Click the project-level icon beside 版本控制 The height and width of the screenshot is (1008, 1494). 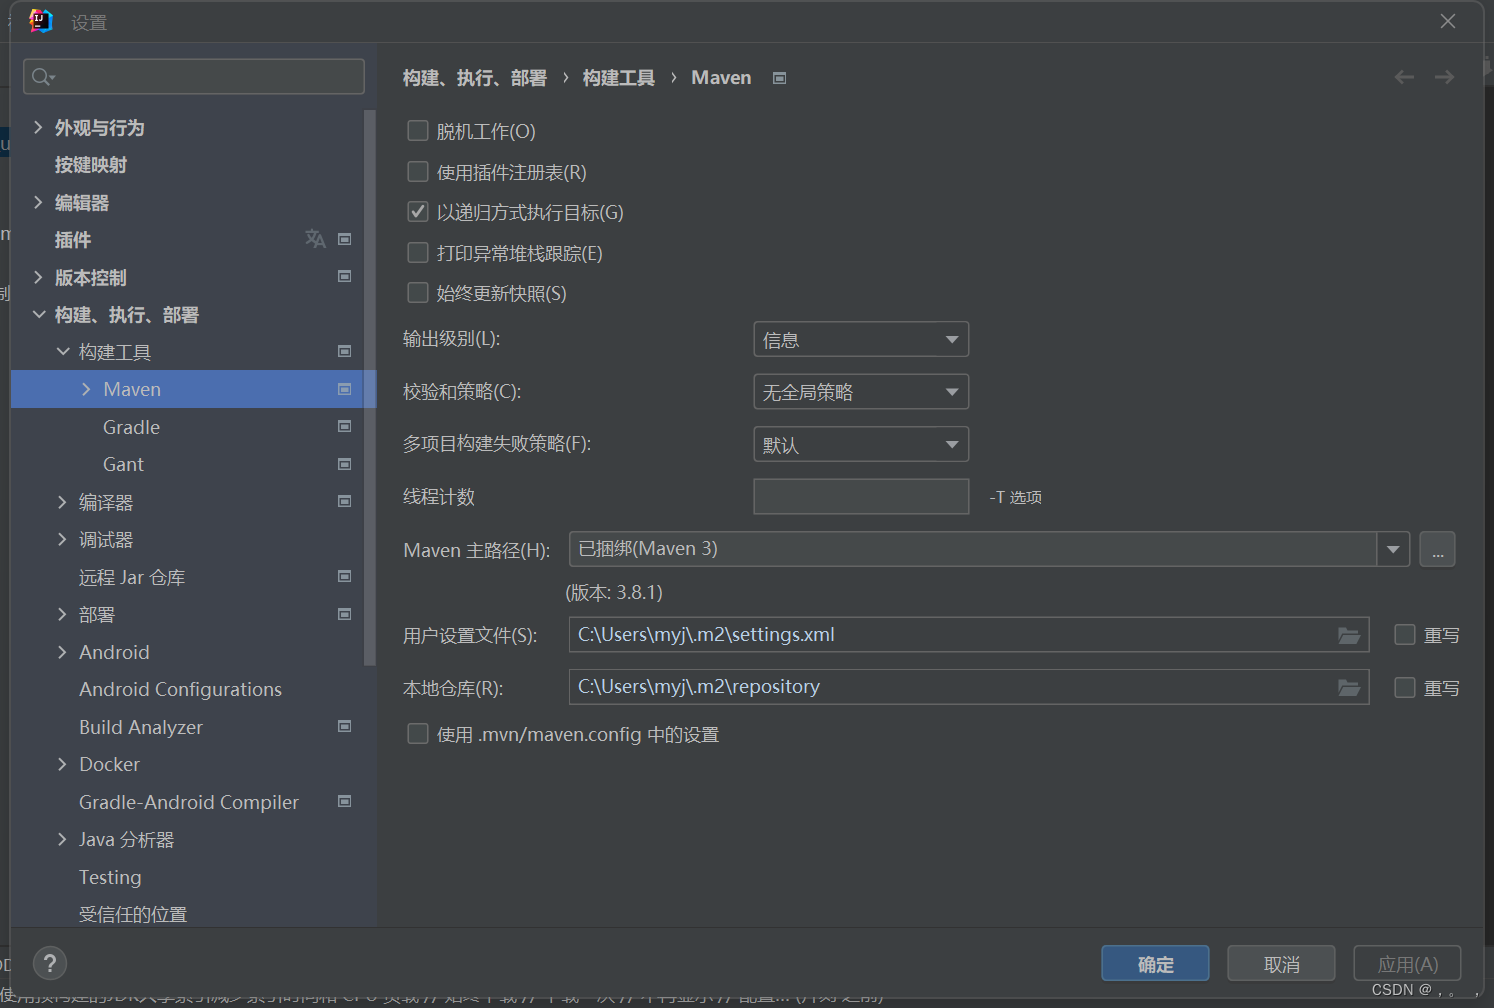tap(345, 276)
